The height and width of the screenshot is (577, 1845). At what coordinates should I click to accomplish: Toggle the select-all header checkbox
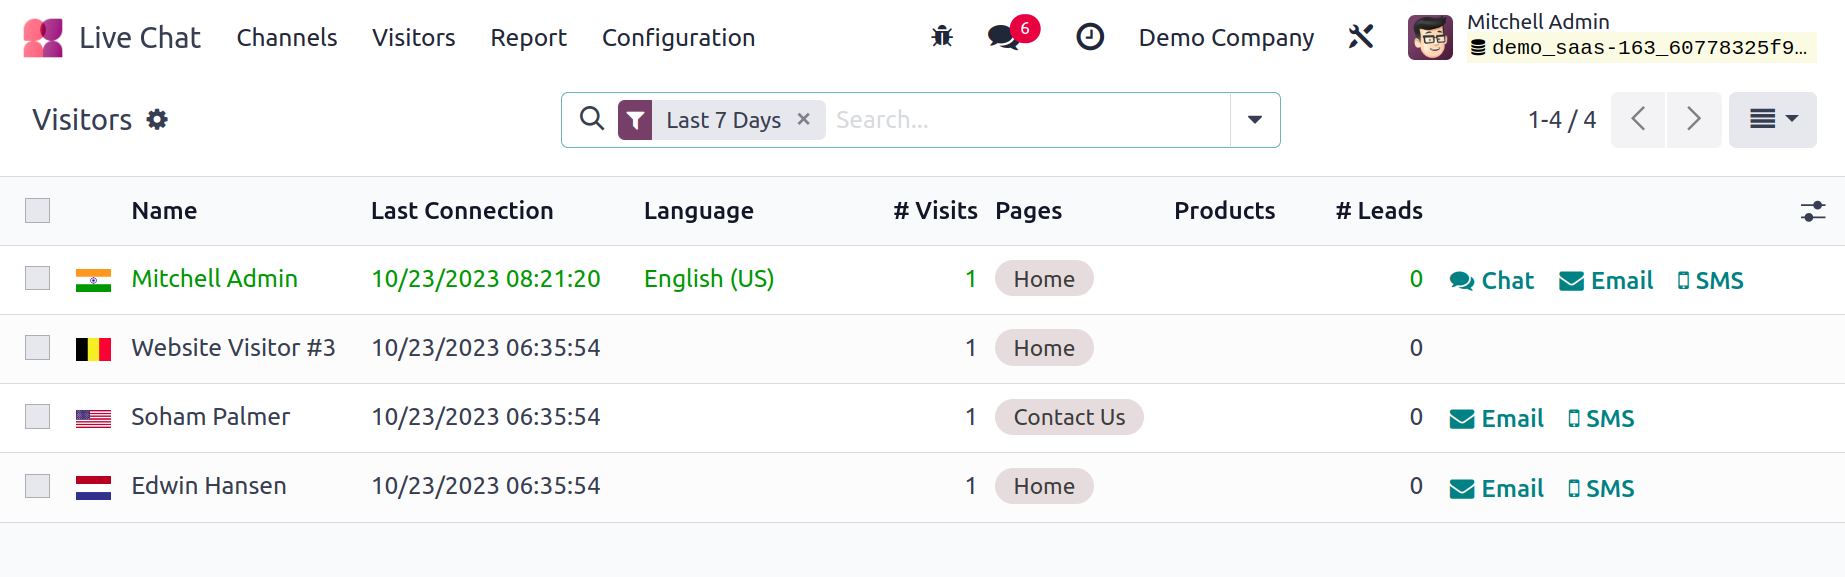point(38,211)
